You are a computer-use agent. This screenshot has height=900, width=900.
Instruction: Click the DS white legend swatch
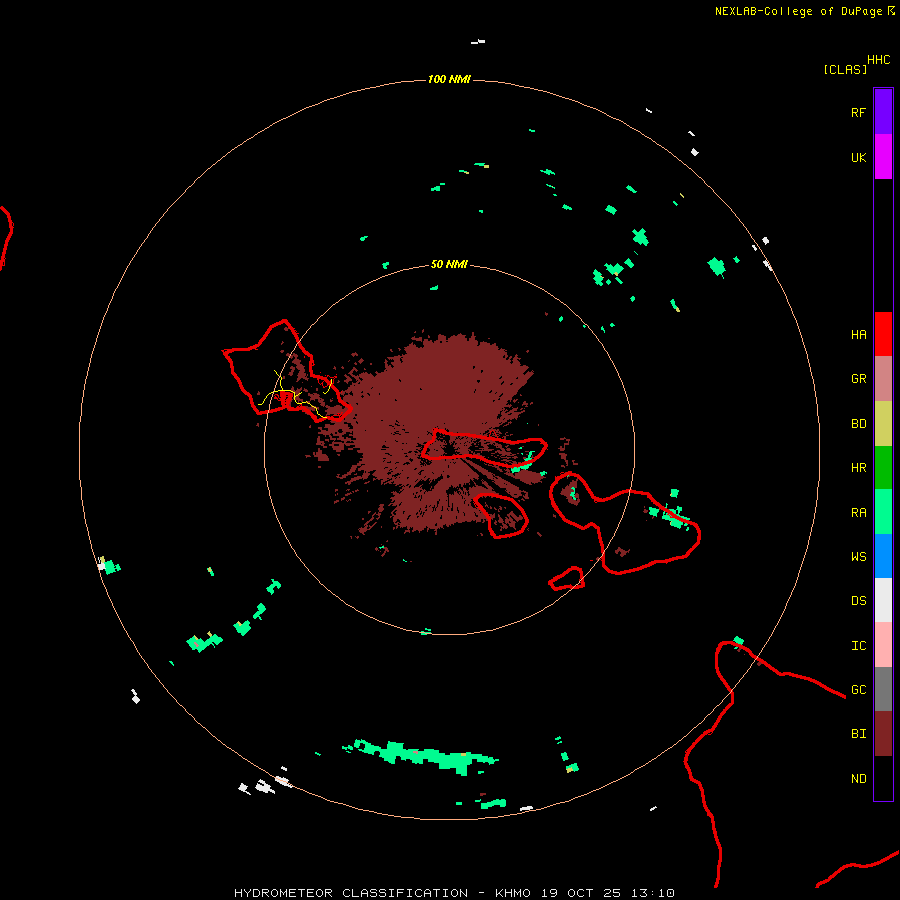(x=883, y=600)
